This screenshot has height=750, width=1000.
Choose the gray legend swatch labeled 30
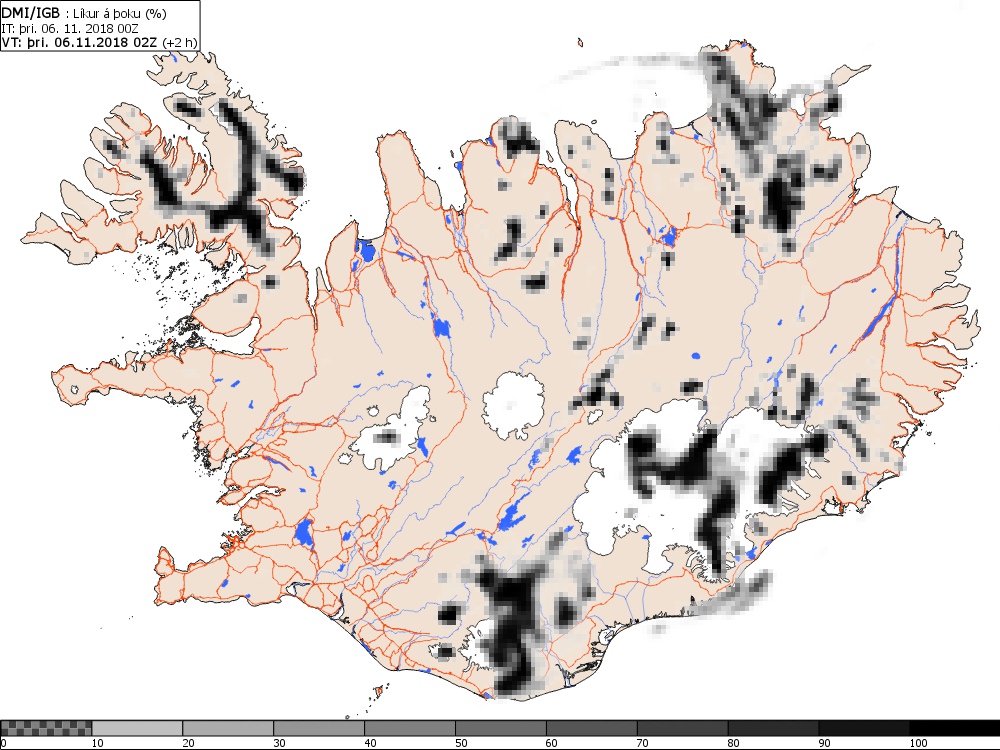pos(319,728)
